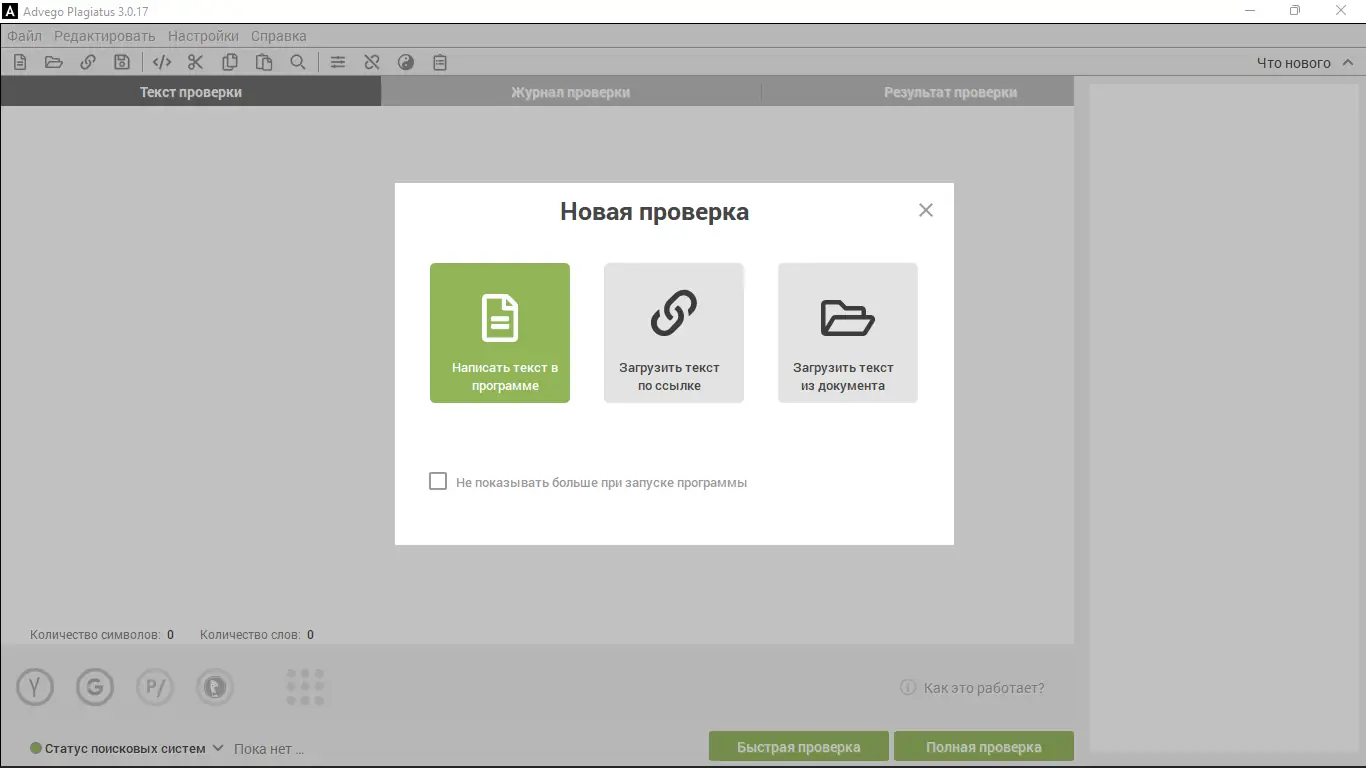Click the HTML code brackets toolbar icon
The width and height of the screenshot is (1366, 768).
point(162,62)
